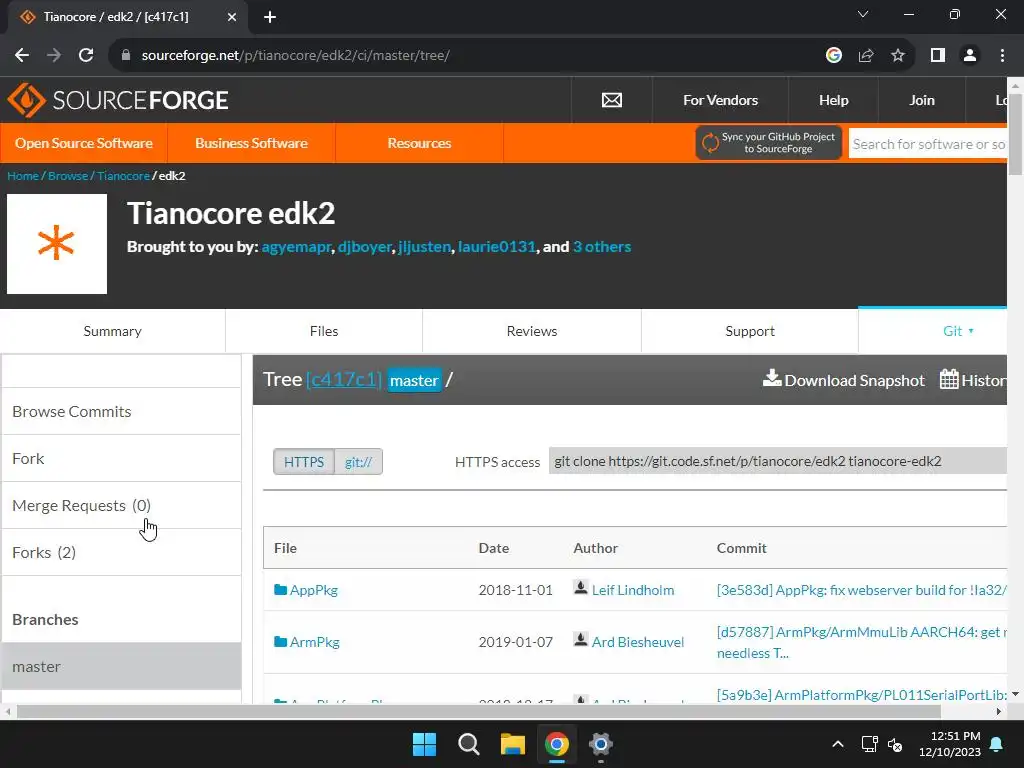Open contributor laurie0131's profile
This screenshot has height=768, width=1024.
pos(497,247)
